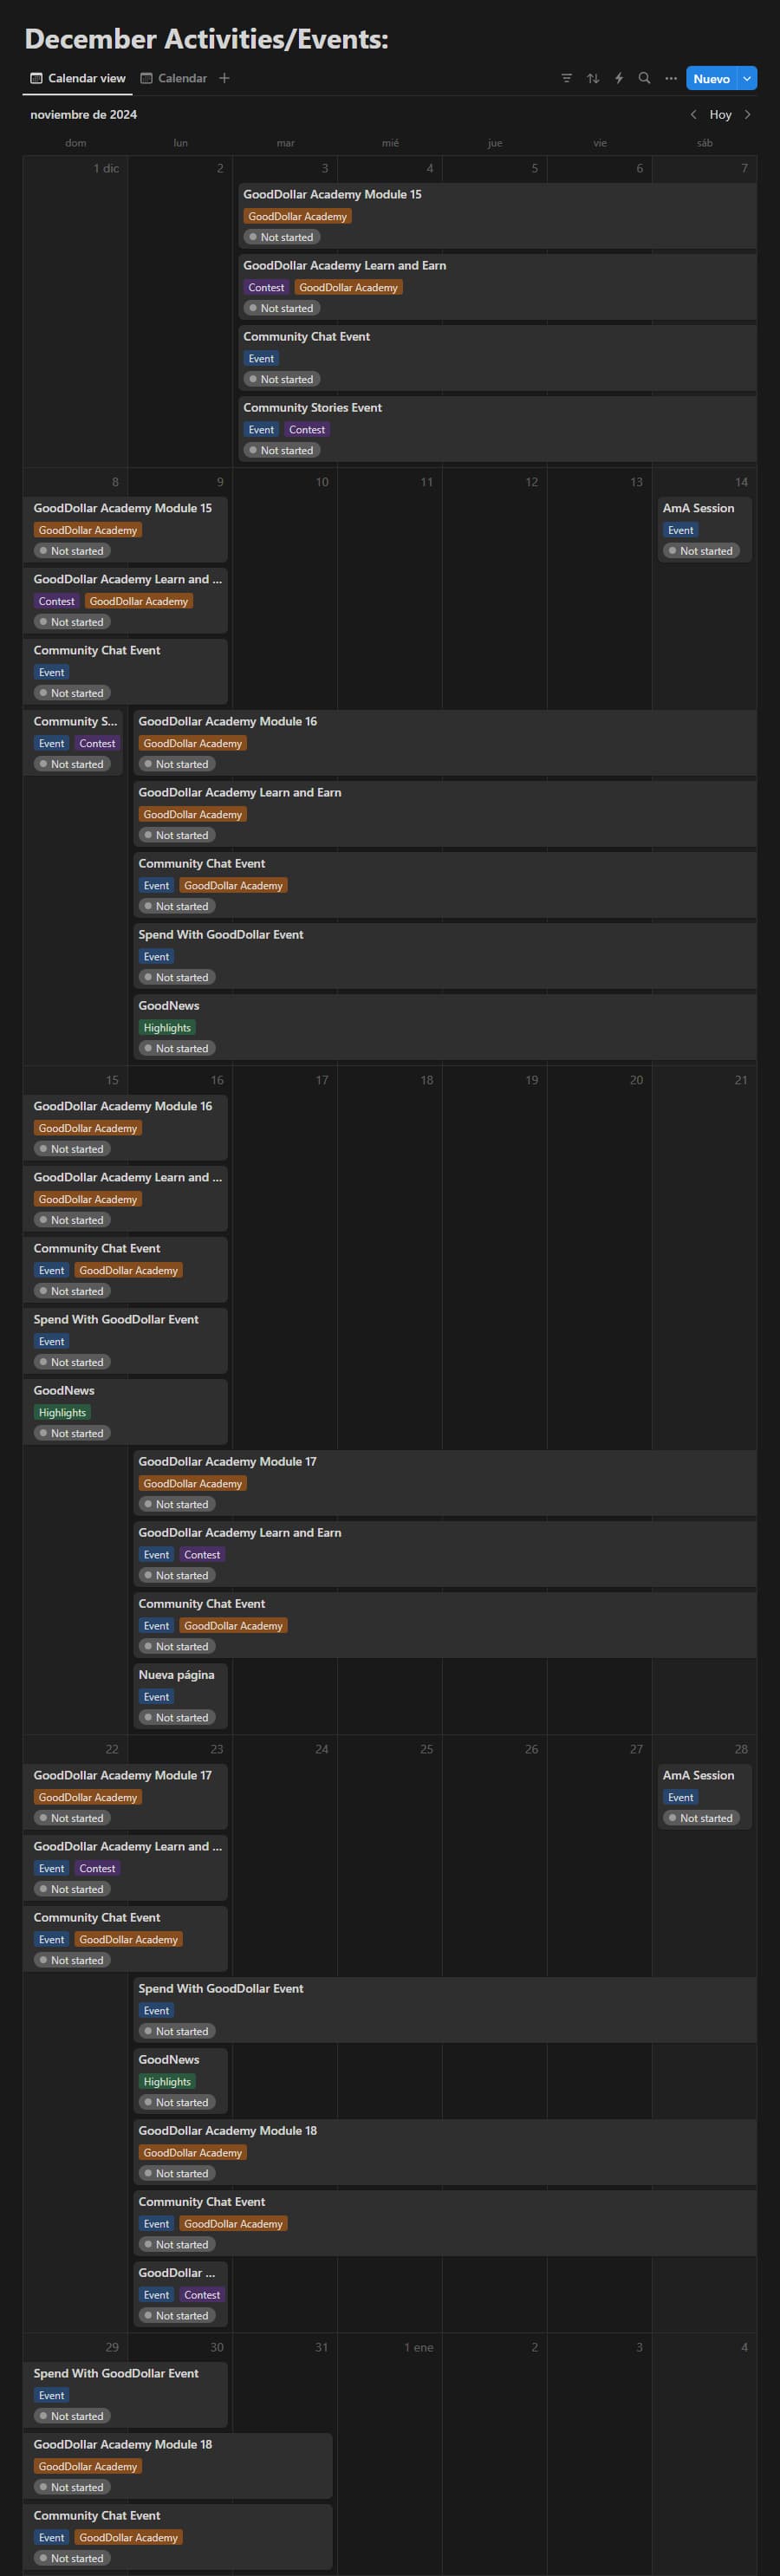Click the sáb weekday header
780x2576 pixels.
(705, 143)
